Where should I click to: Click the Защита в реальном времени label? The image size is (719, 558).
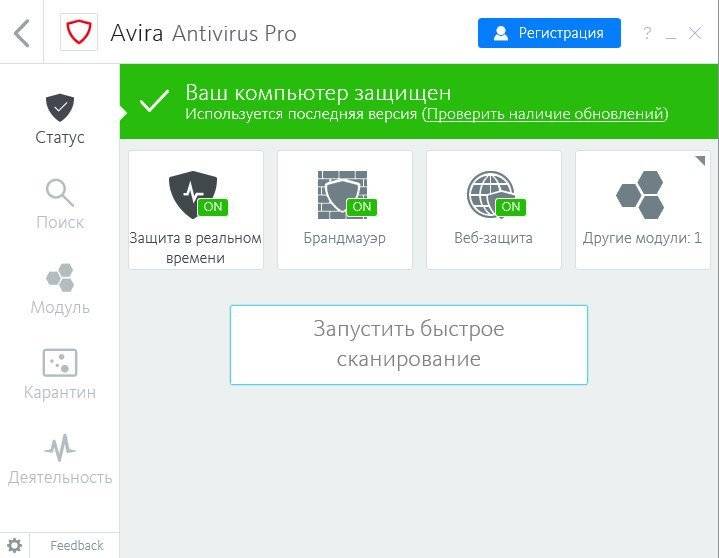click(x=195, y=248)
